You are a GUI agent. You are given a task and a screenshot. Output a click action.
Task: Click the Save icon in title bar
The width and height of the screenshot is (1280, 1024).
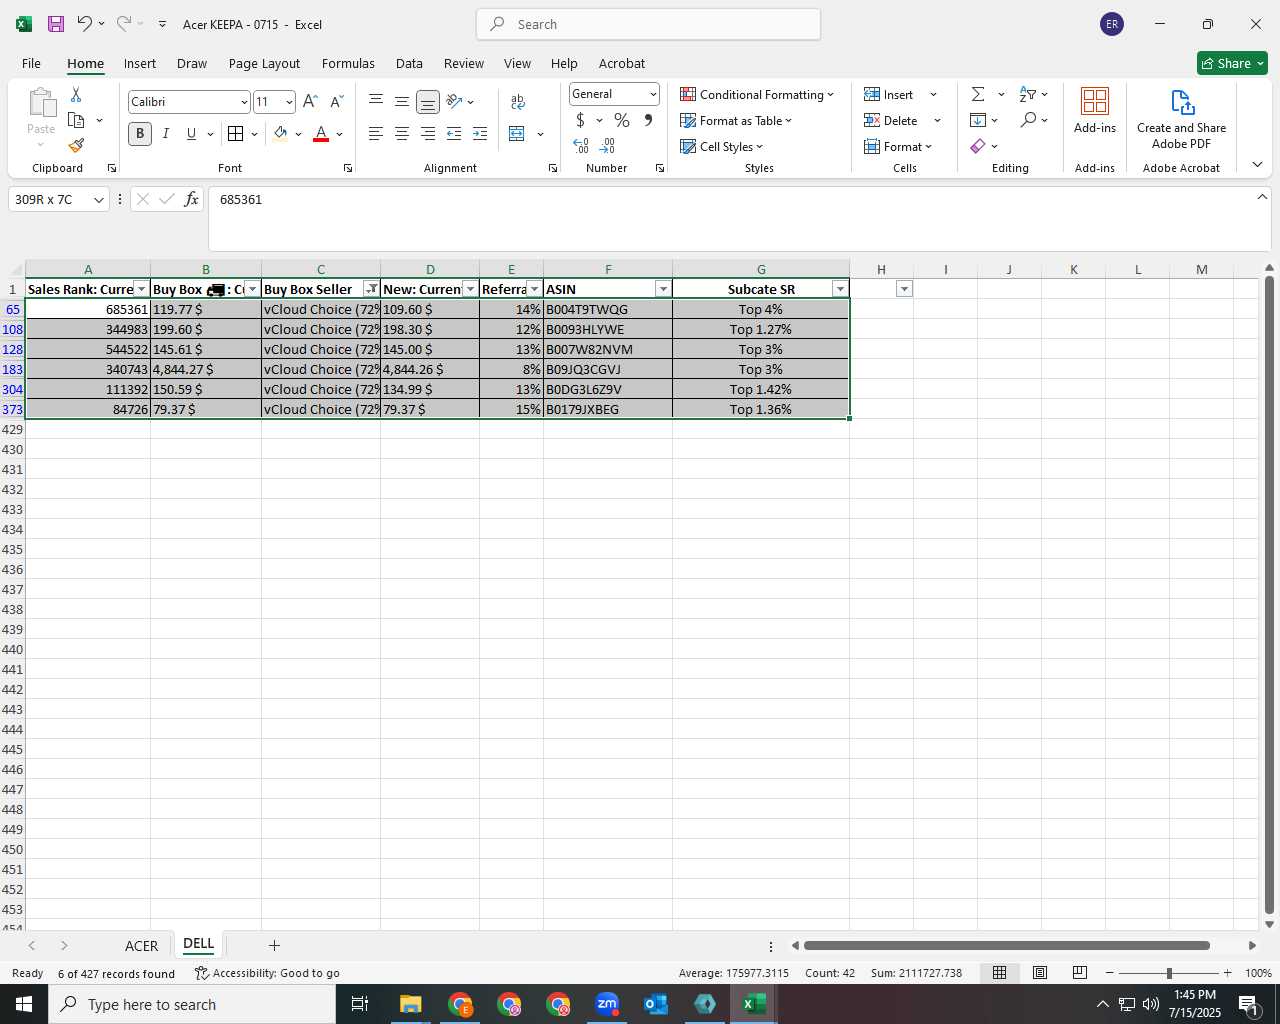[x=56, y=24]
